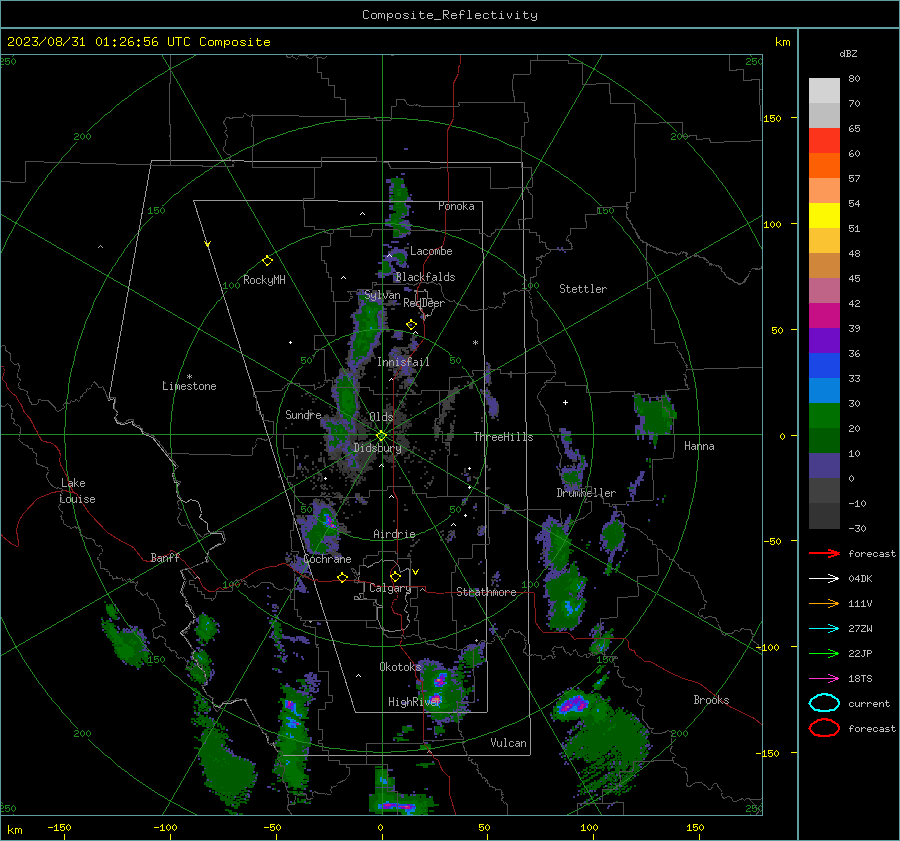Click the dBZ scale heading
The image size is (900, 841).
[x=848, y=54]
